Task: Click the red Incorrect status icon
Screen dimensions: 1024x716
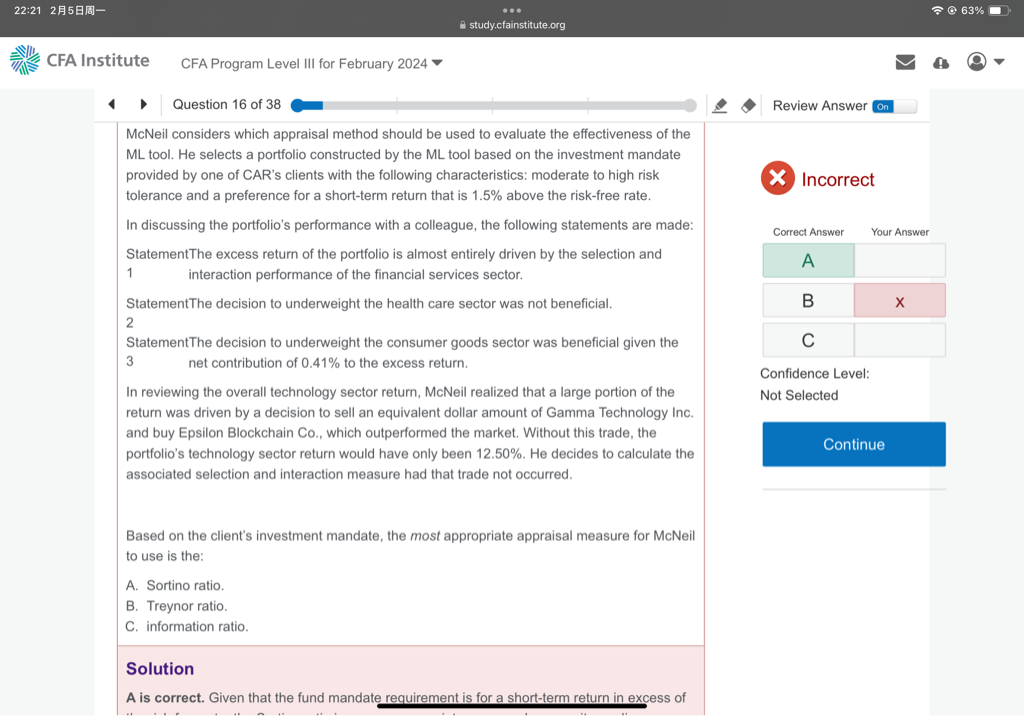Action: click(777, 179)
